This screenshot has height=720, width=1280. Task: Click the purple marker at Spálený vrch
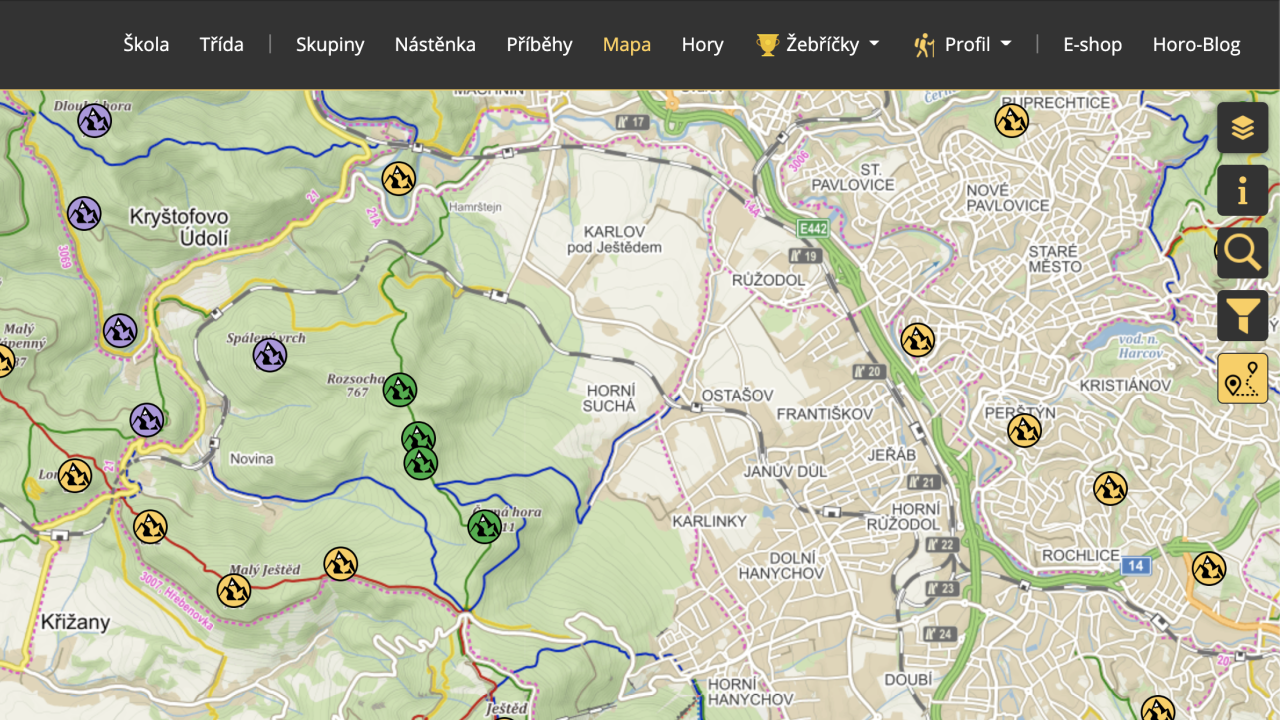pyautogui.click(x=270, y=355)
